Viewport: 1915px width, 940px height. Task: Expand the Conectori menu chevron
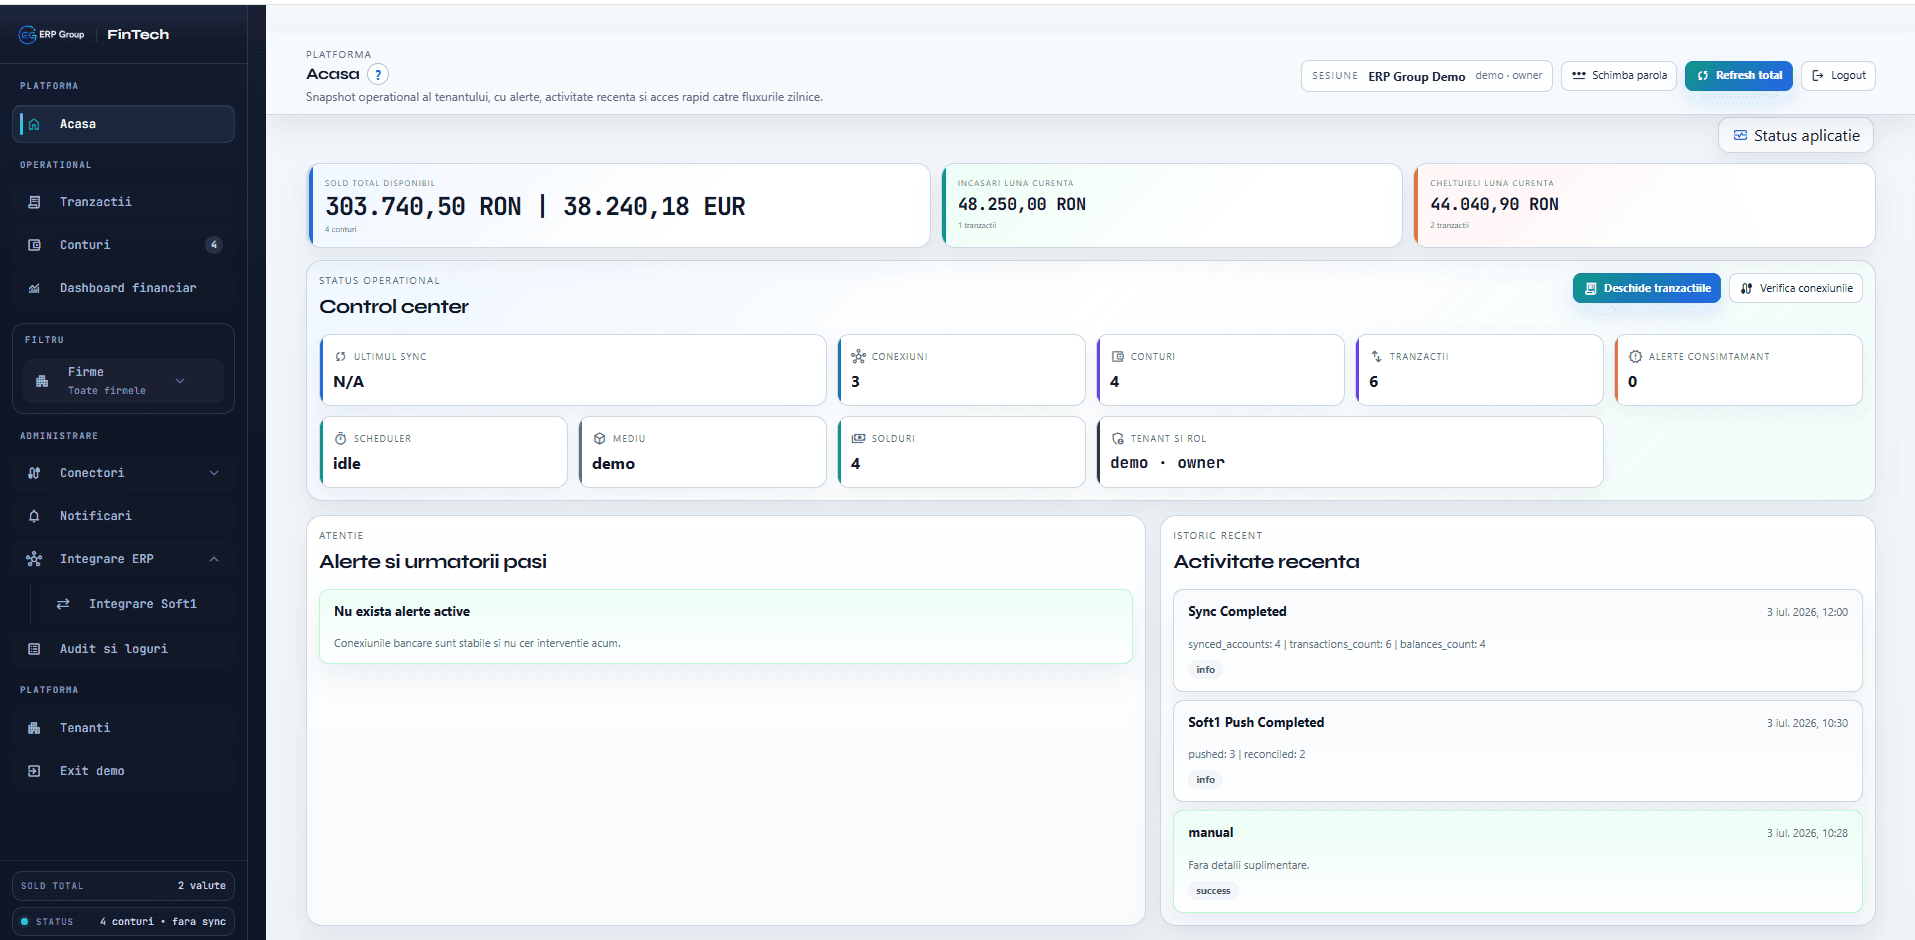click(x=214, y=473)
